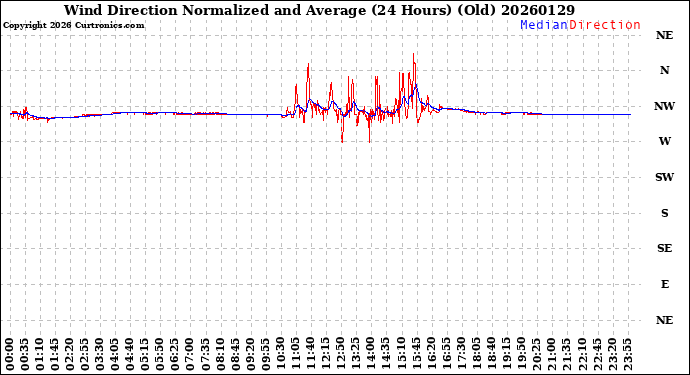
Task: Select the N direction axis label
Action: point(664,70)
